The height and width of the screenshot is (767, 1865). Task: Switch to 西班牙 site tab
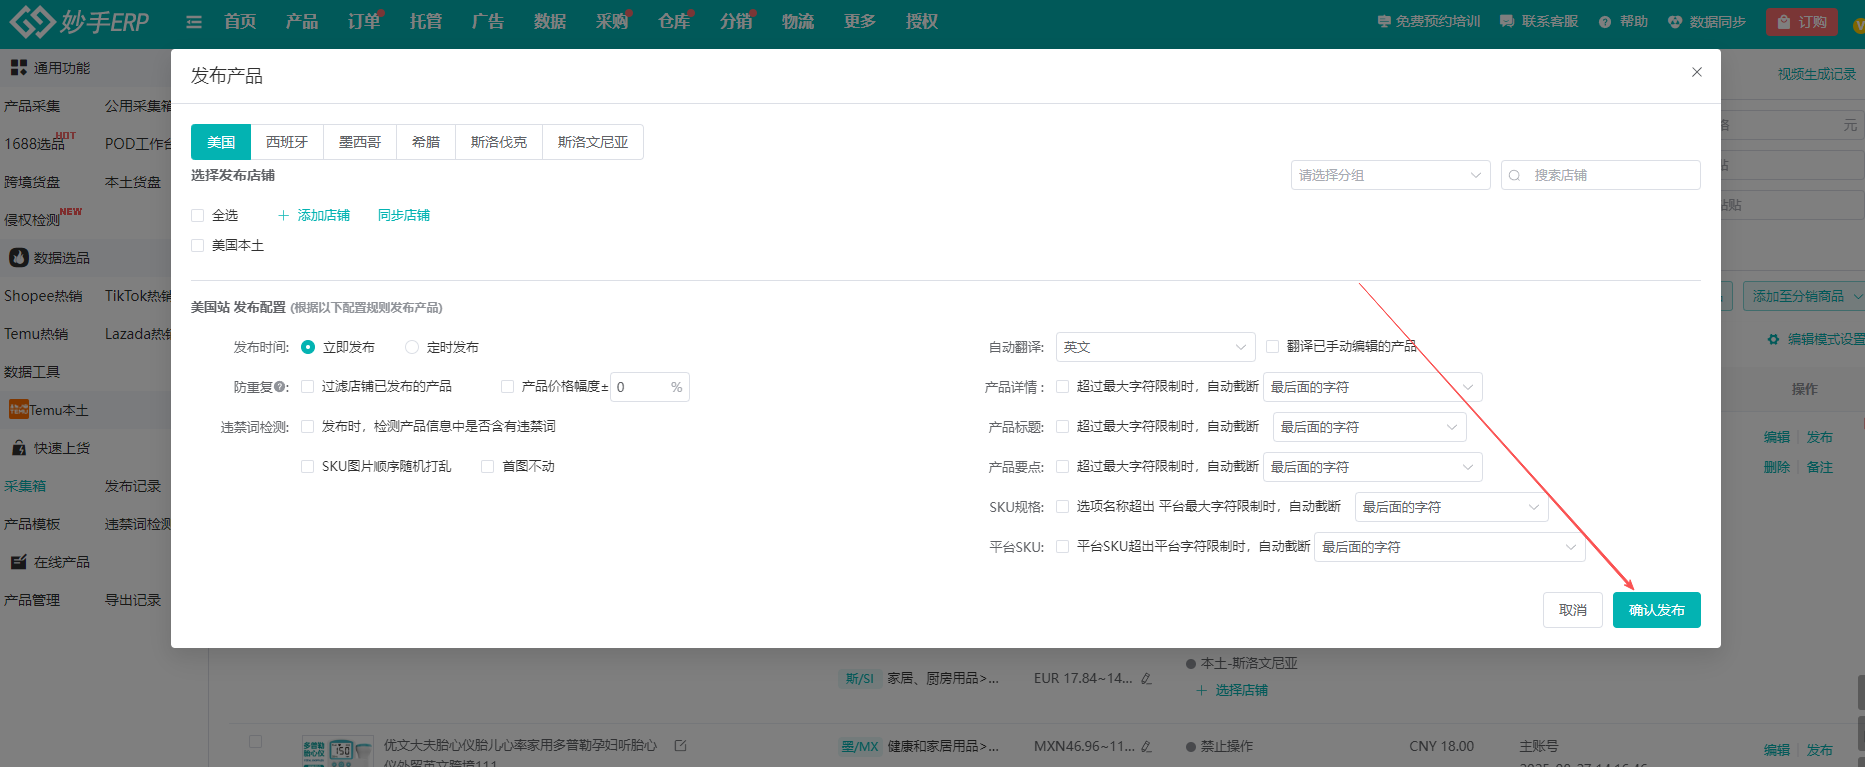point(287,142)
